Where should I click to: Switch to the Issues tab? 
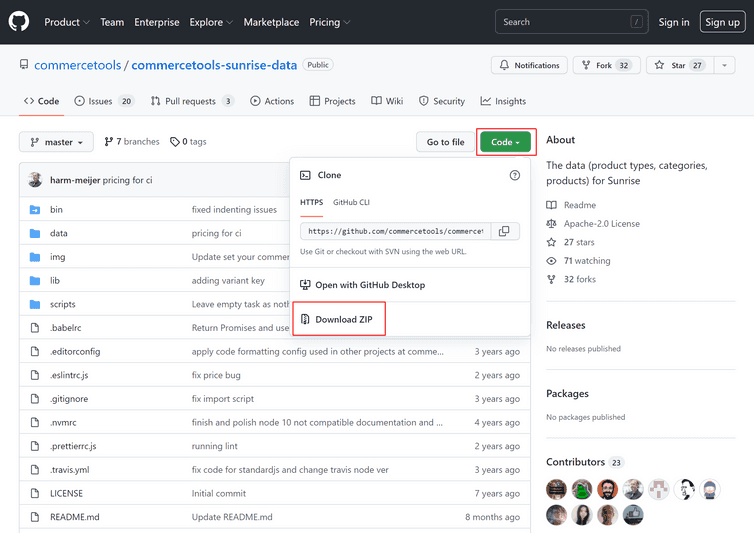[104, 101]
